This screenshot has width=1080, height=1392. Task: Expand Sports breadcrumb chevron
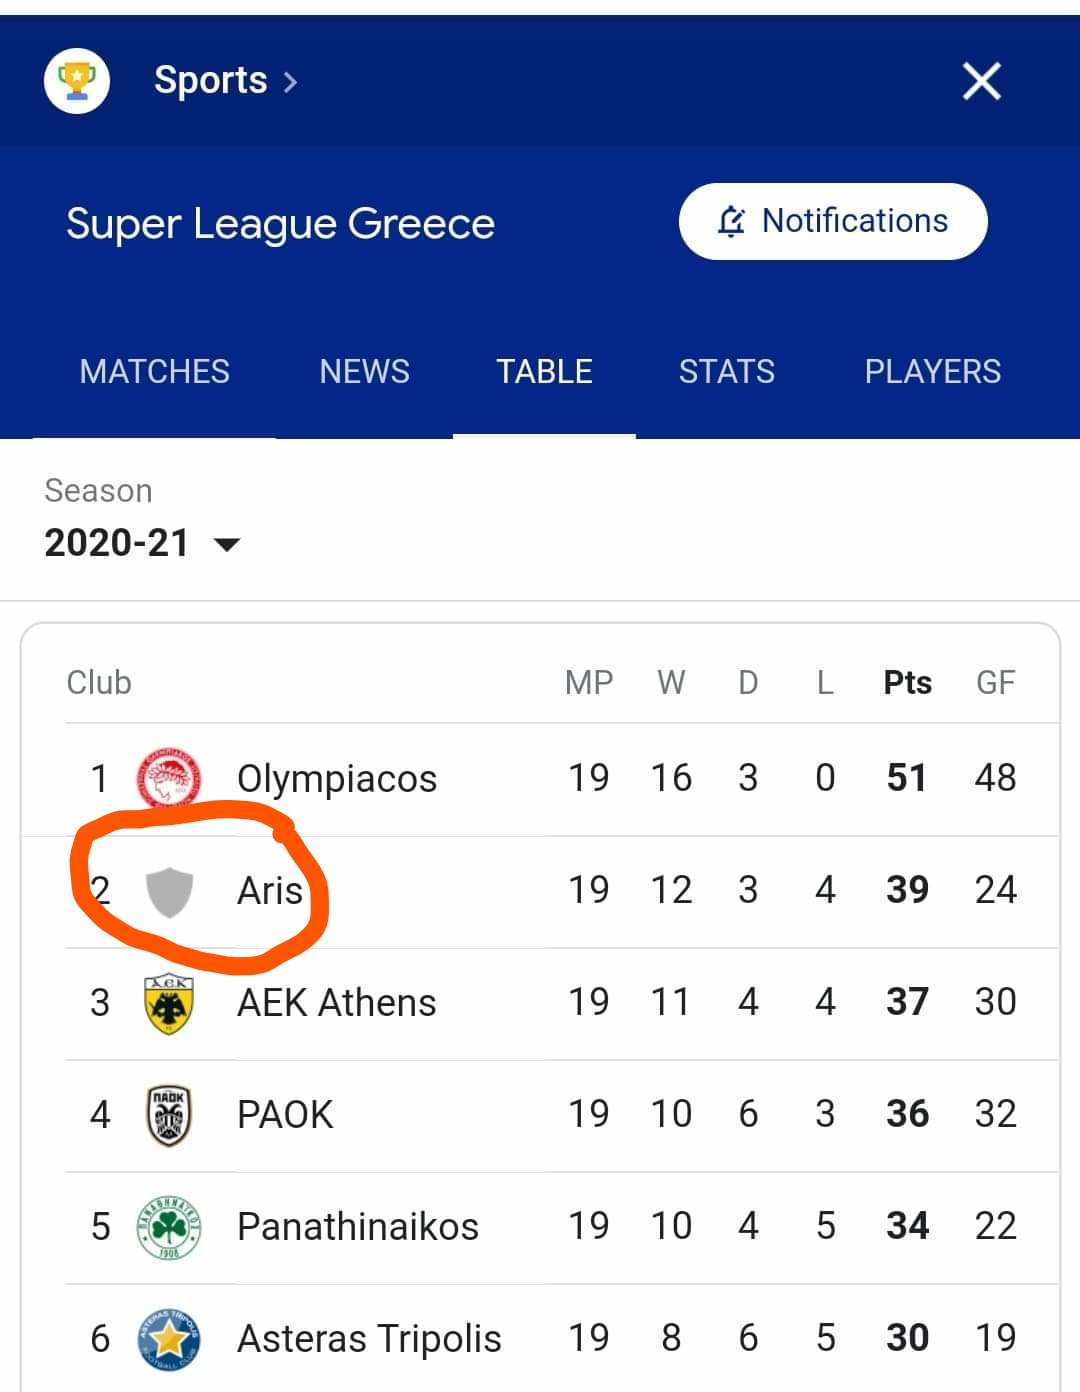click(290, 82)
